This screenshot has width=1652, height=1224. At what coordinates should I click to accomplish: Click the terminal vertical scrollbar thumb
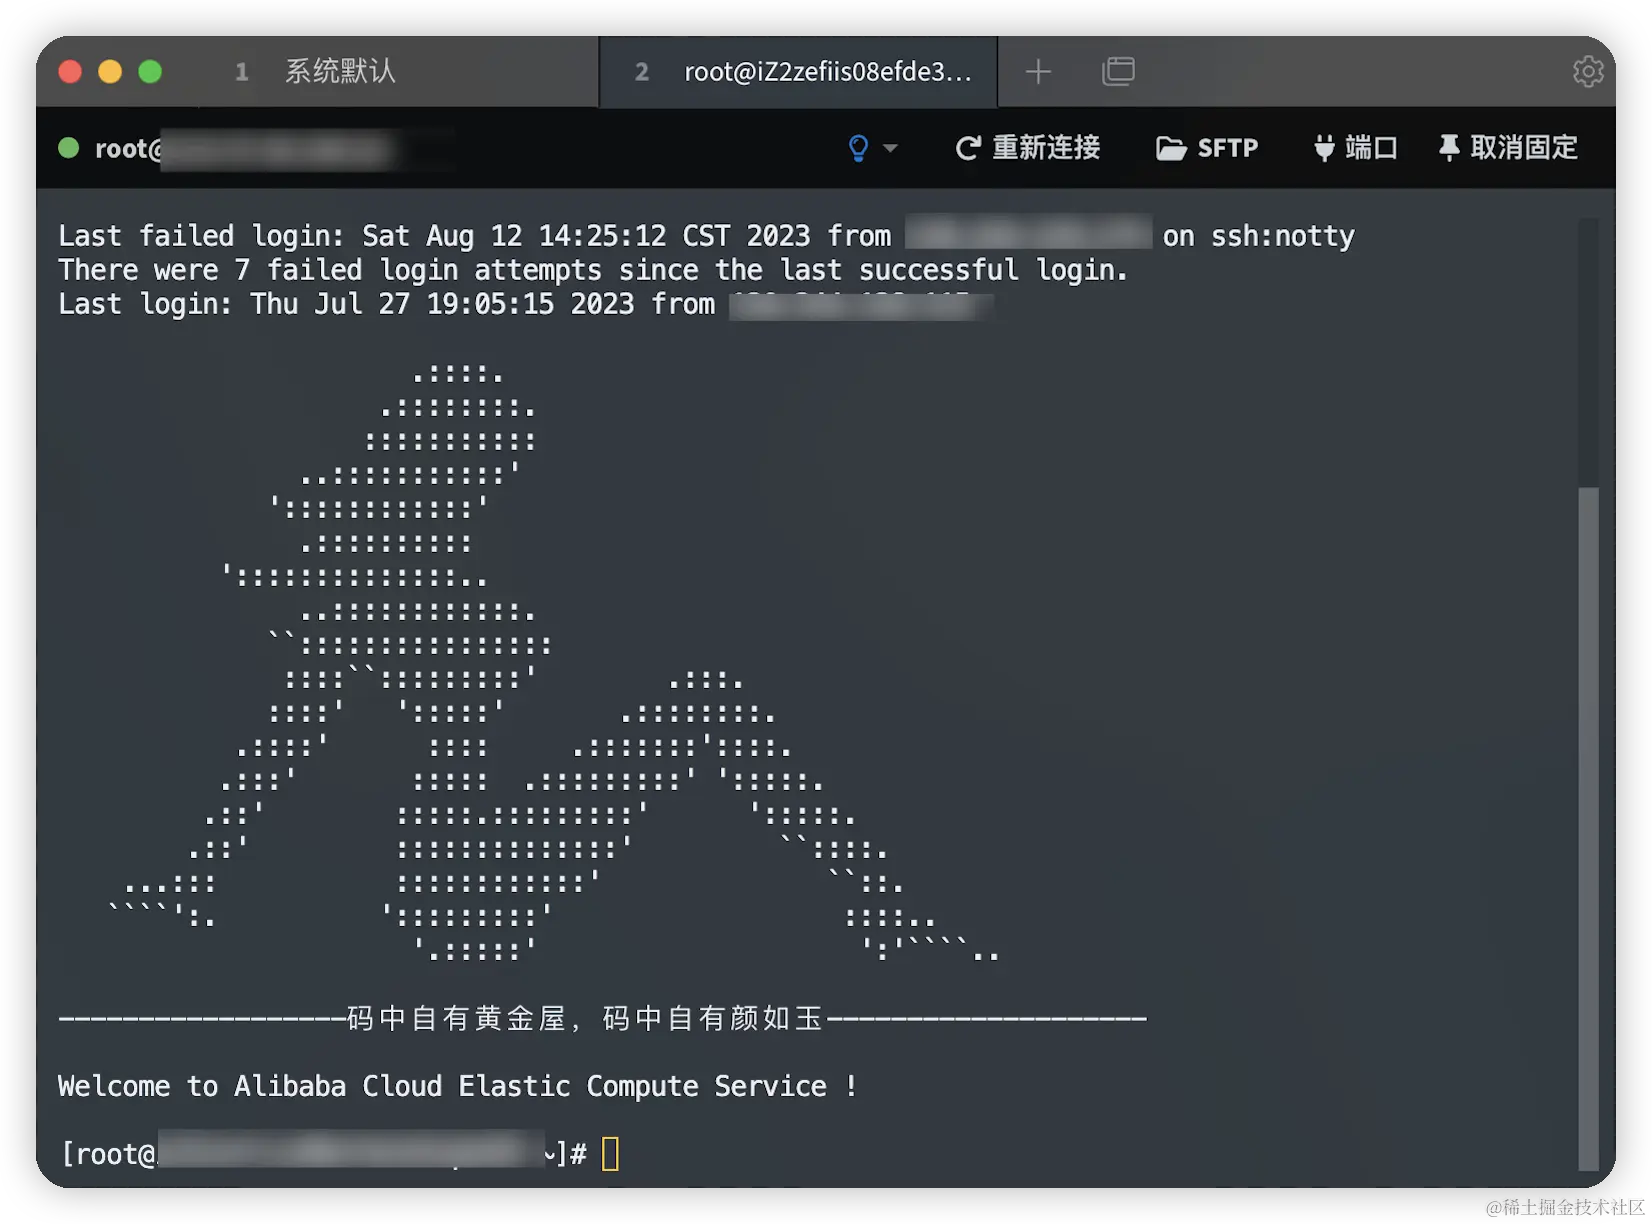click(1588, 828)
